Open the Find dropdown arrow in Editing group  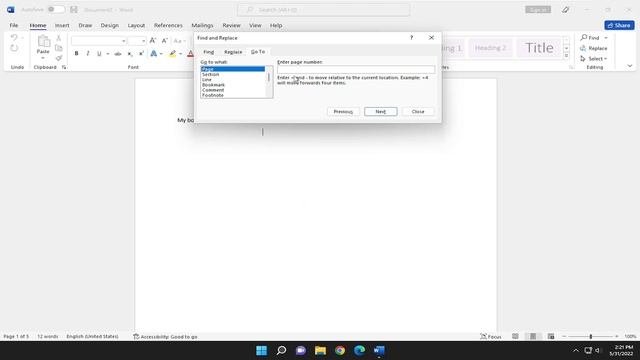tap(606, 38)
